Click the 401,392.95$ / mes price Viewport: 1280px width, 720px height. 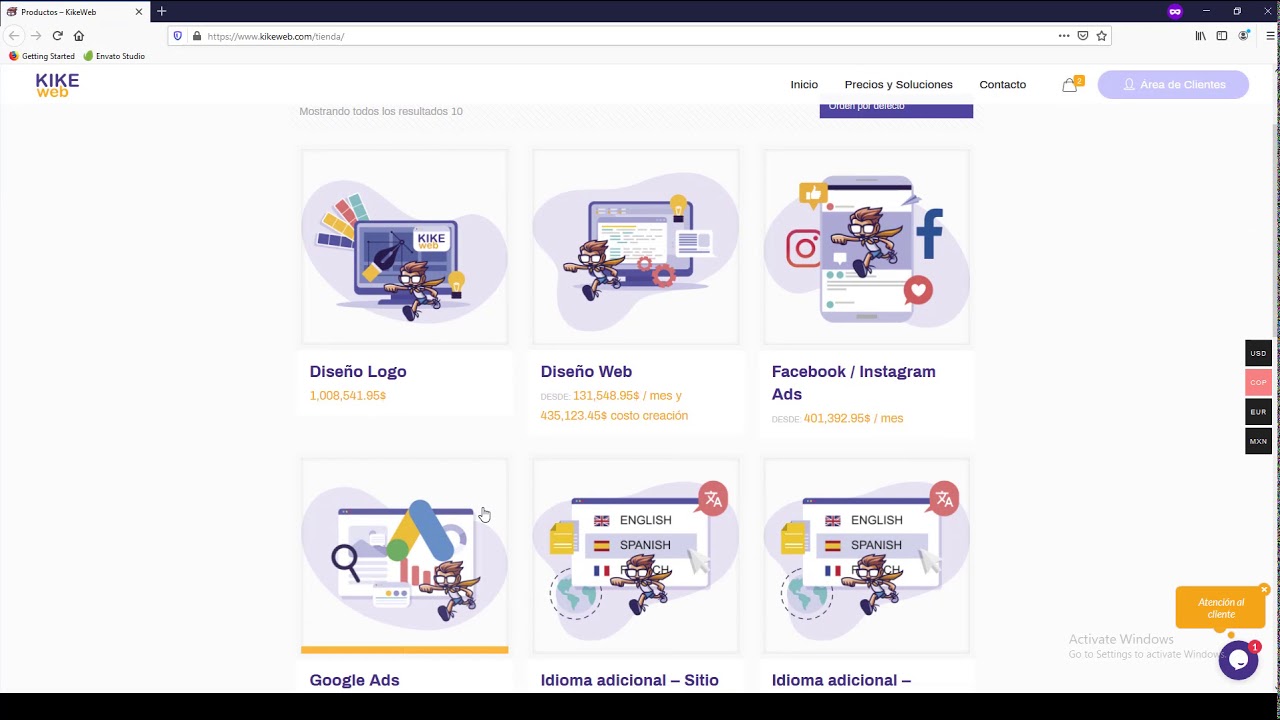(853, 419)
